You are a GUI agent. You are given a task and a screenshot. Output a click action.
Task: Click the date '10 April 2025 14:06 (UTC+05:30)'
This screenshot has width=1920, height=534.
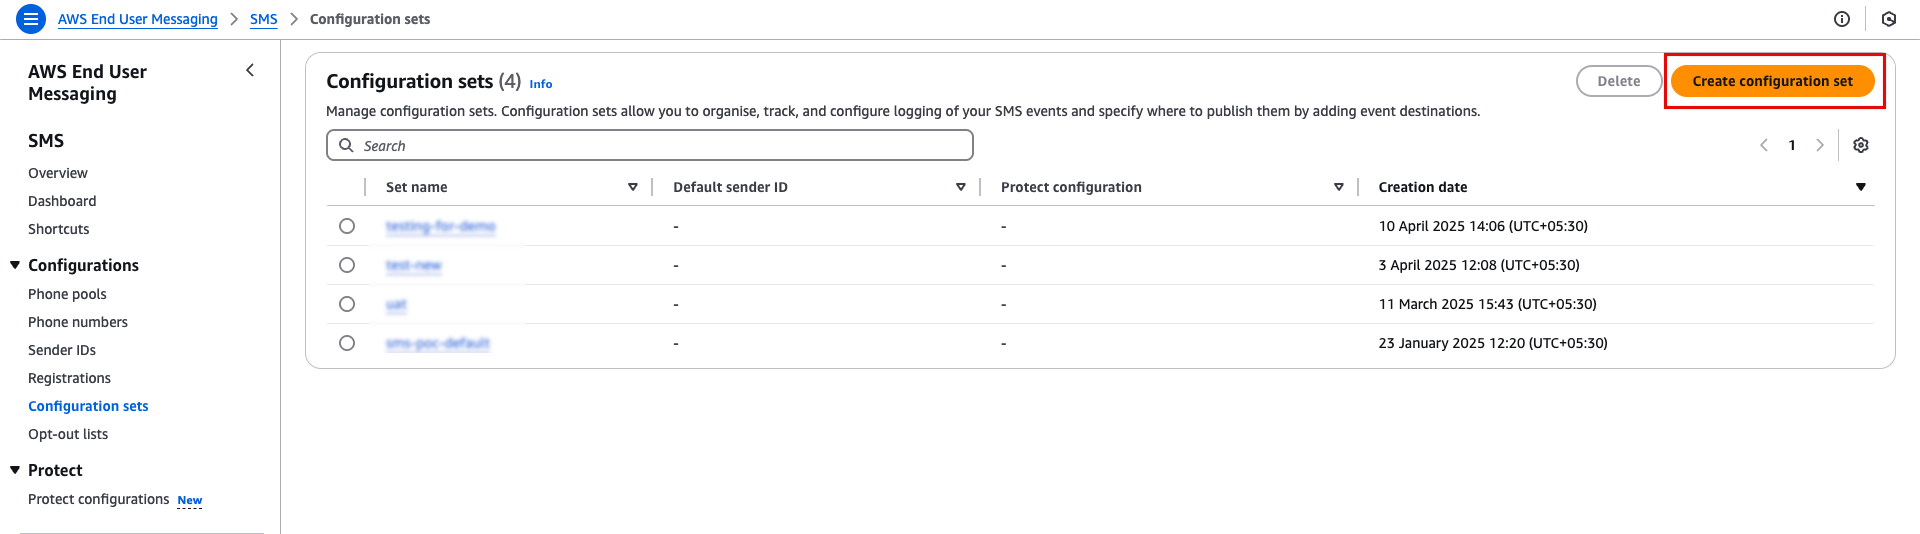point(1483,226)
